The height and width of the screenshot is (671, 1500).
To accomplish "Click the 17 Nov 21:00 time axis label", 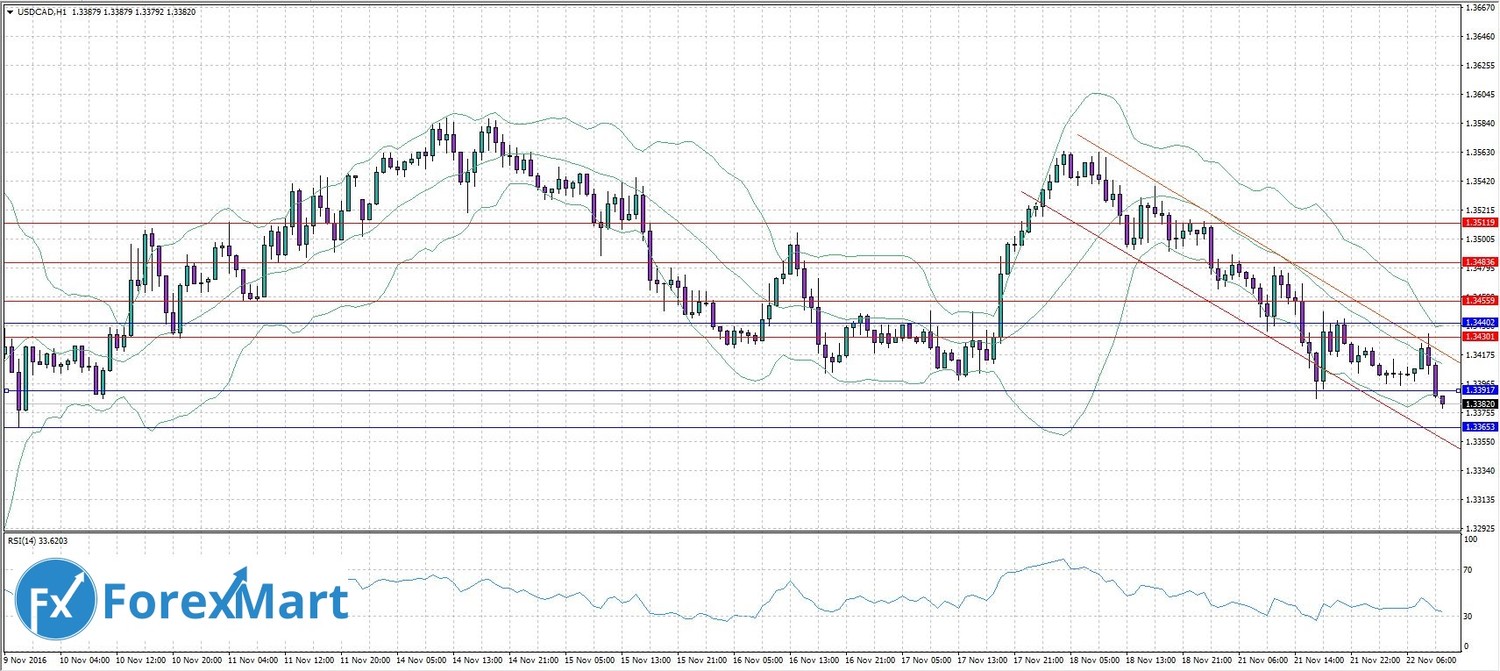I will tap(1042, 661).
